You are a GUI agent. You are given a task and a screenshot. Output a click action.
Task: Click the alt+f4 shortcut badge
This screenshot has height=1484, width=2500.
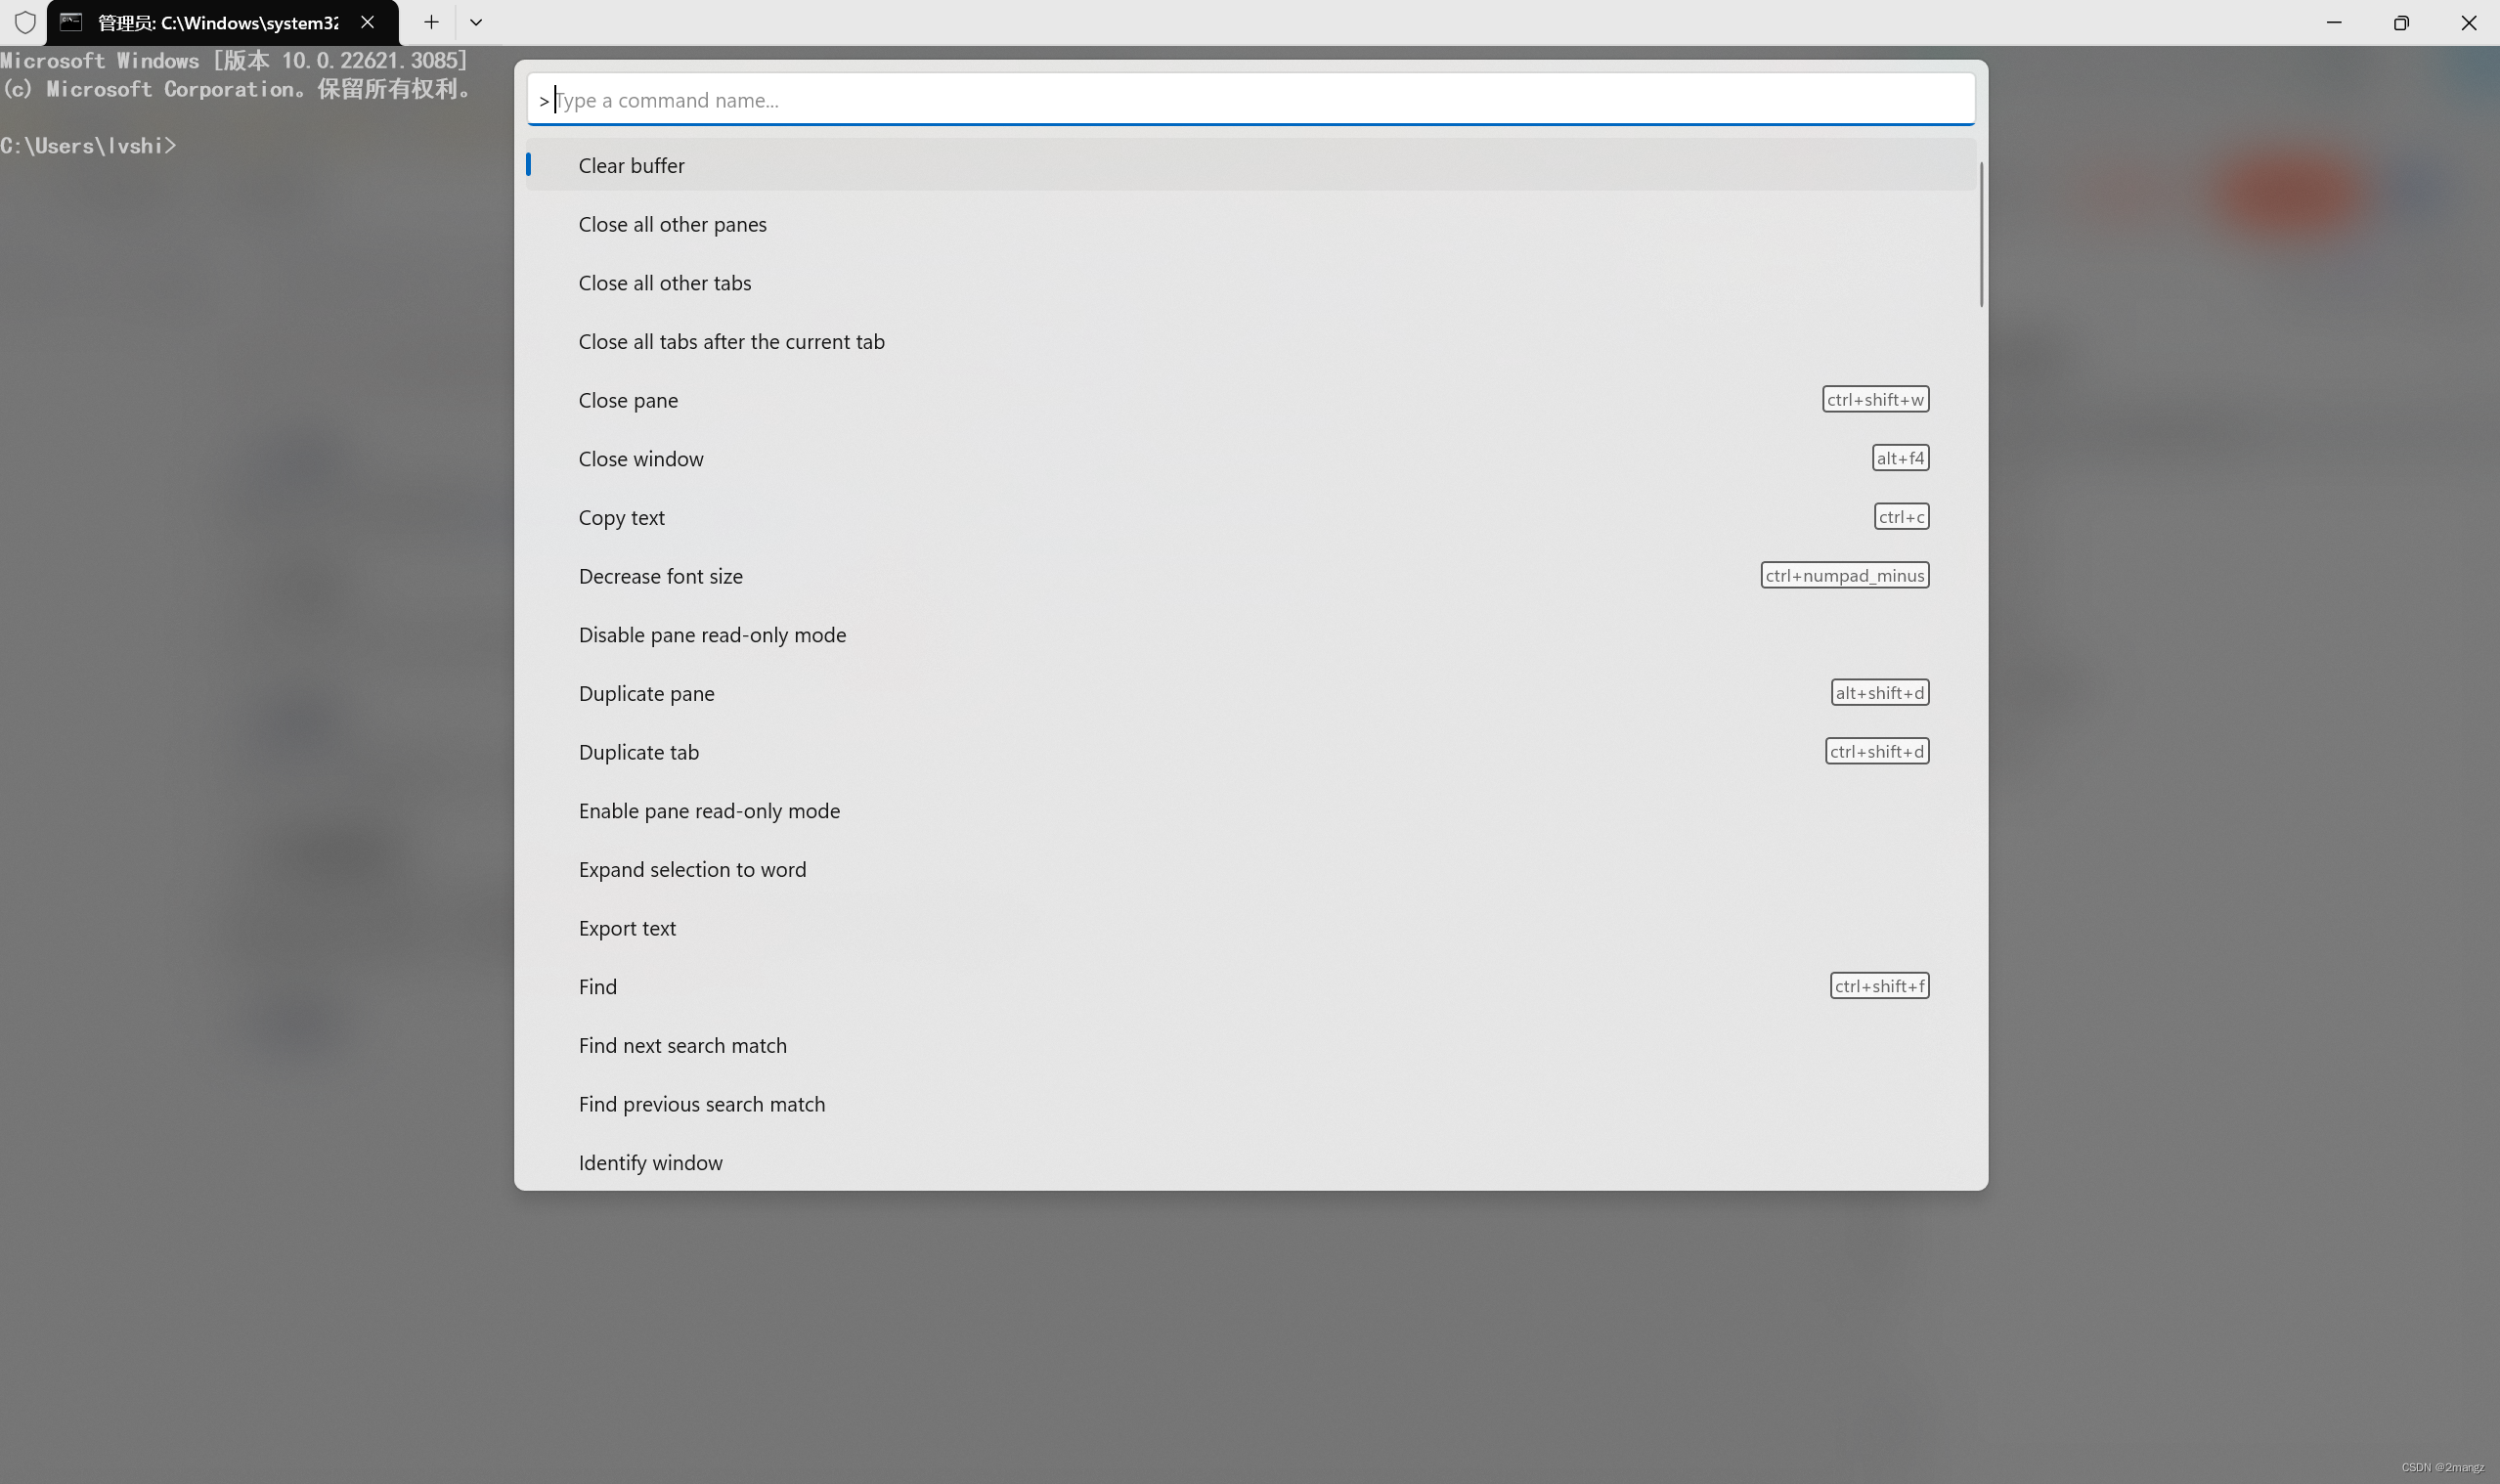[x=1900, y=458]
